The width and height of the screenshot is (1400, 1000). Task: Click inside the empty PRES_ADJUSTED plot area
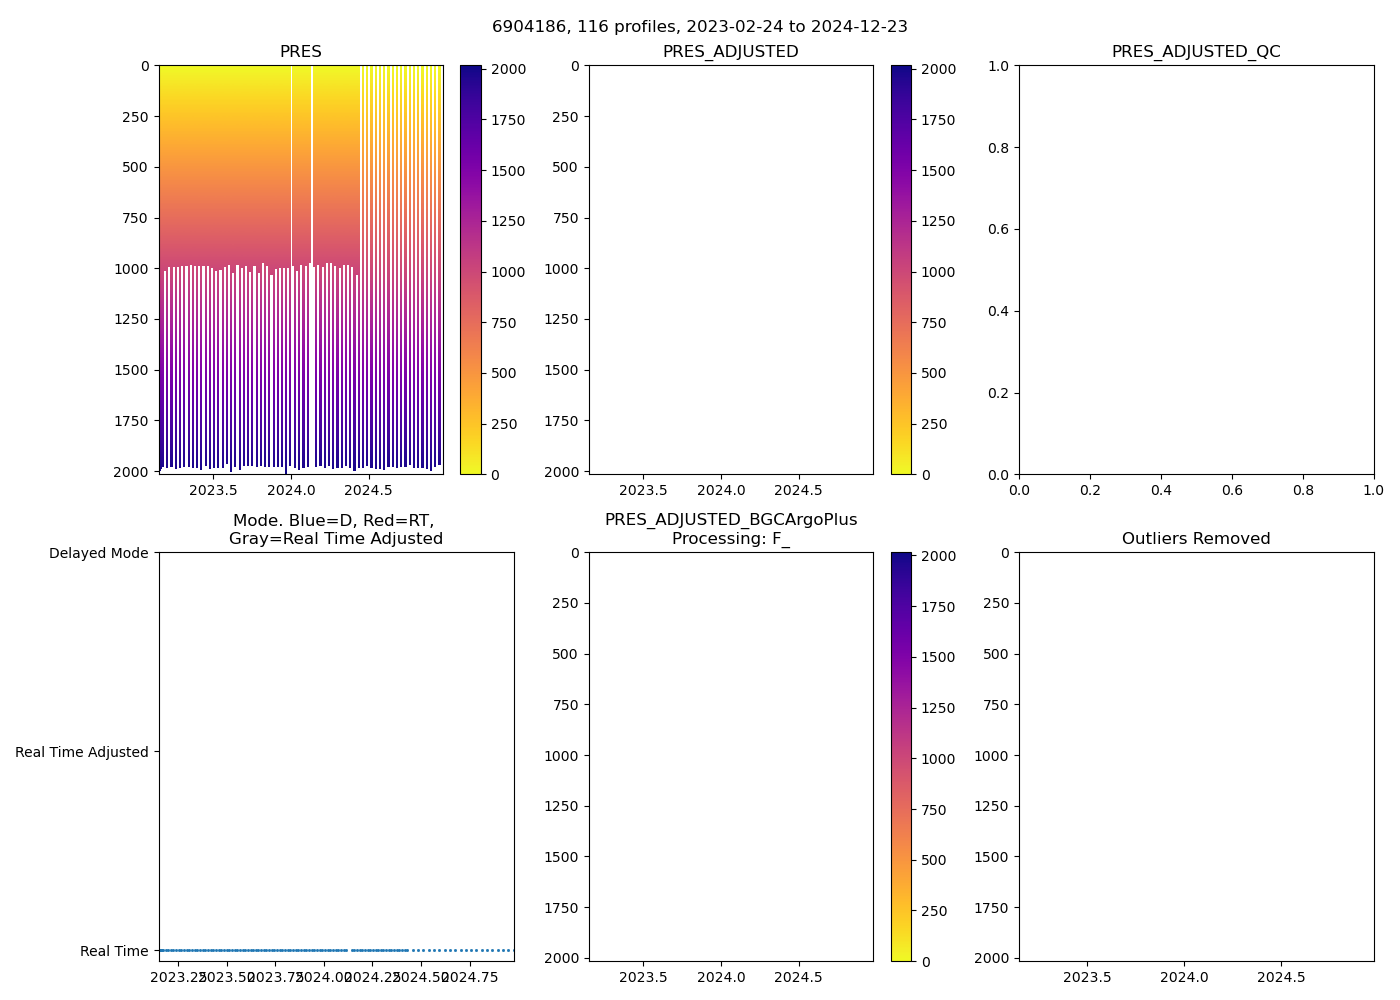click(x=730, y=270)
